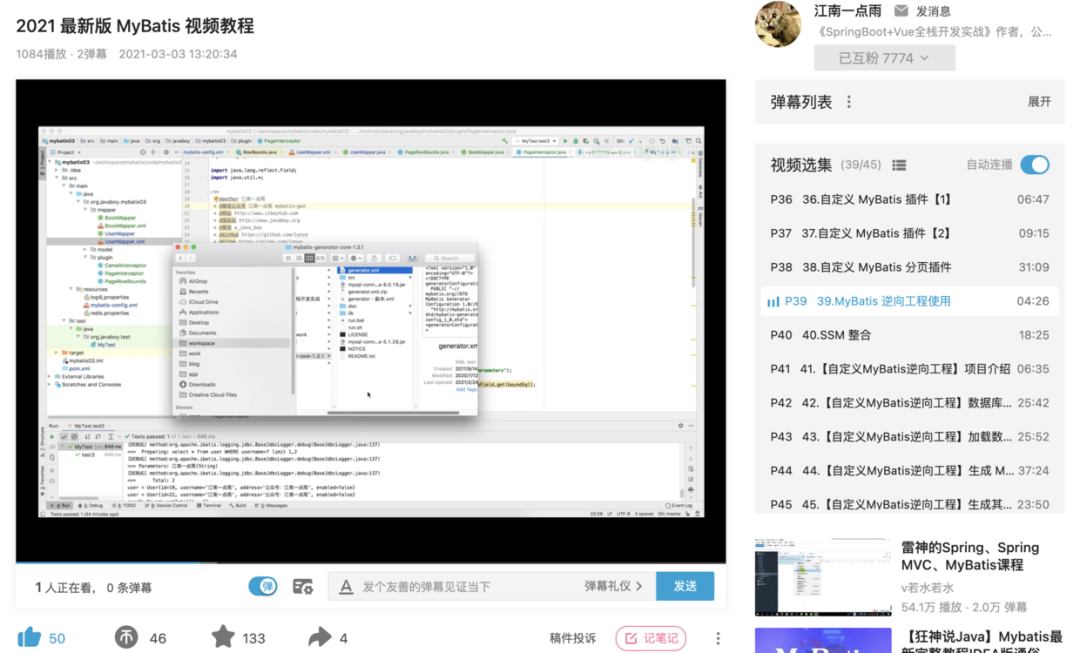Give coins using the coin icon
The width and height of the screenshot is (1080, 653).
pos(126,638)
